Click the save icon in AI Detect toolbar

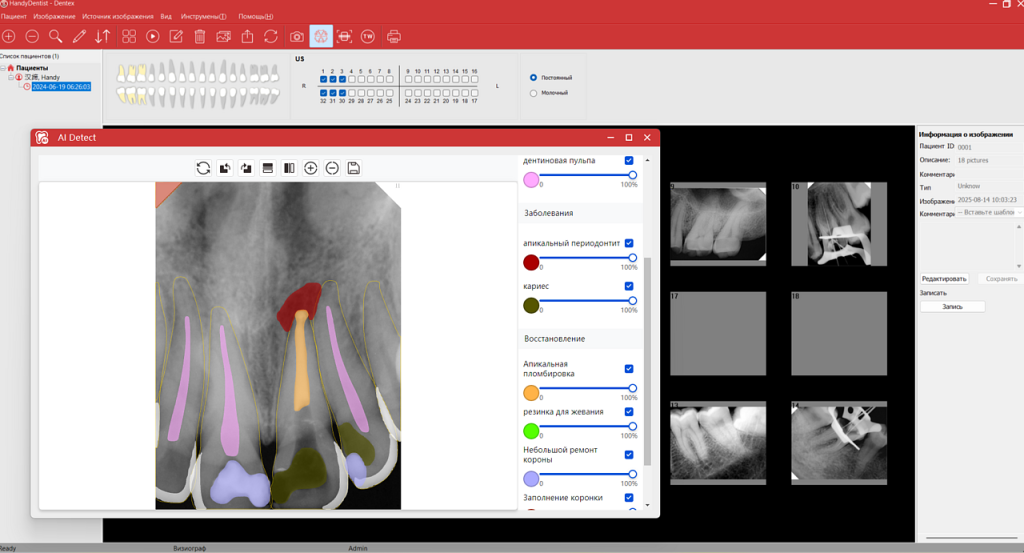[354, 168]
